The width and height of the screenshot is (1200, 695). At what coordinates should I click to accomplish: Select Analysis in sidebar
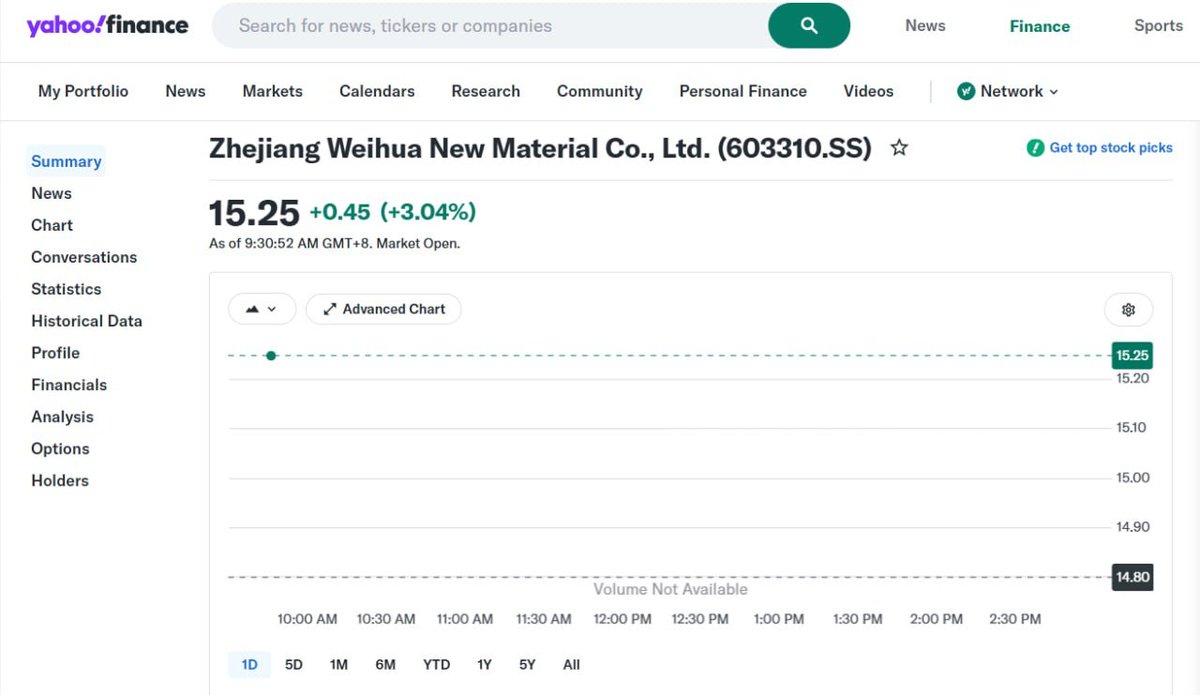[x=62, y=417]
